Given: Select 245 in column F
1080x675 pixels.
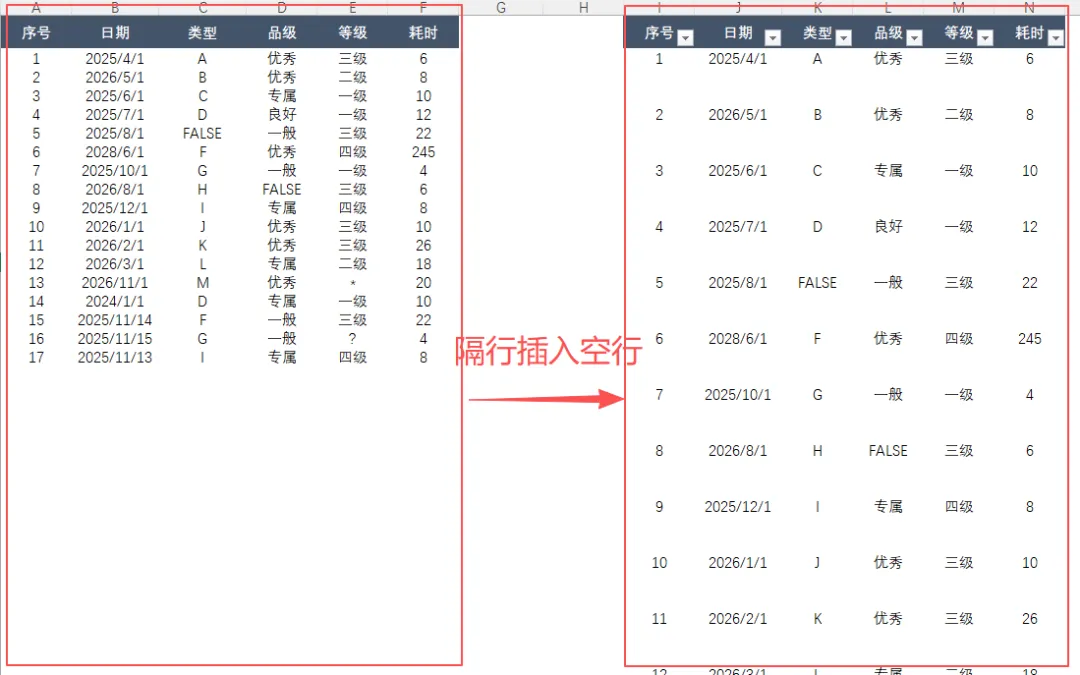Looking at the screenshot, I should pyautogui.click(x=424, y=152).
